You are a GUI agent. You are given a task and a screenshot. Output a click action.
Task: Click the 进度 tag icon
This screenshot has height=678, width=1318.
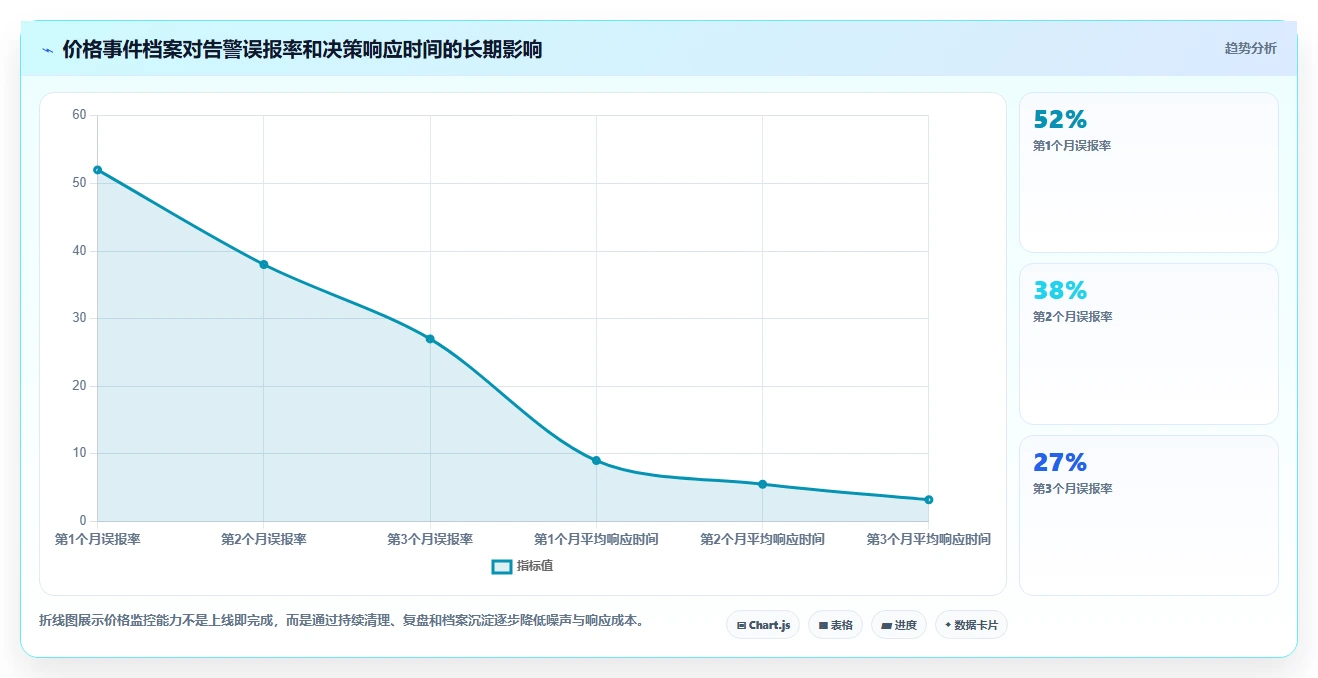887,625
